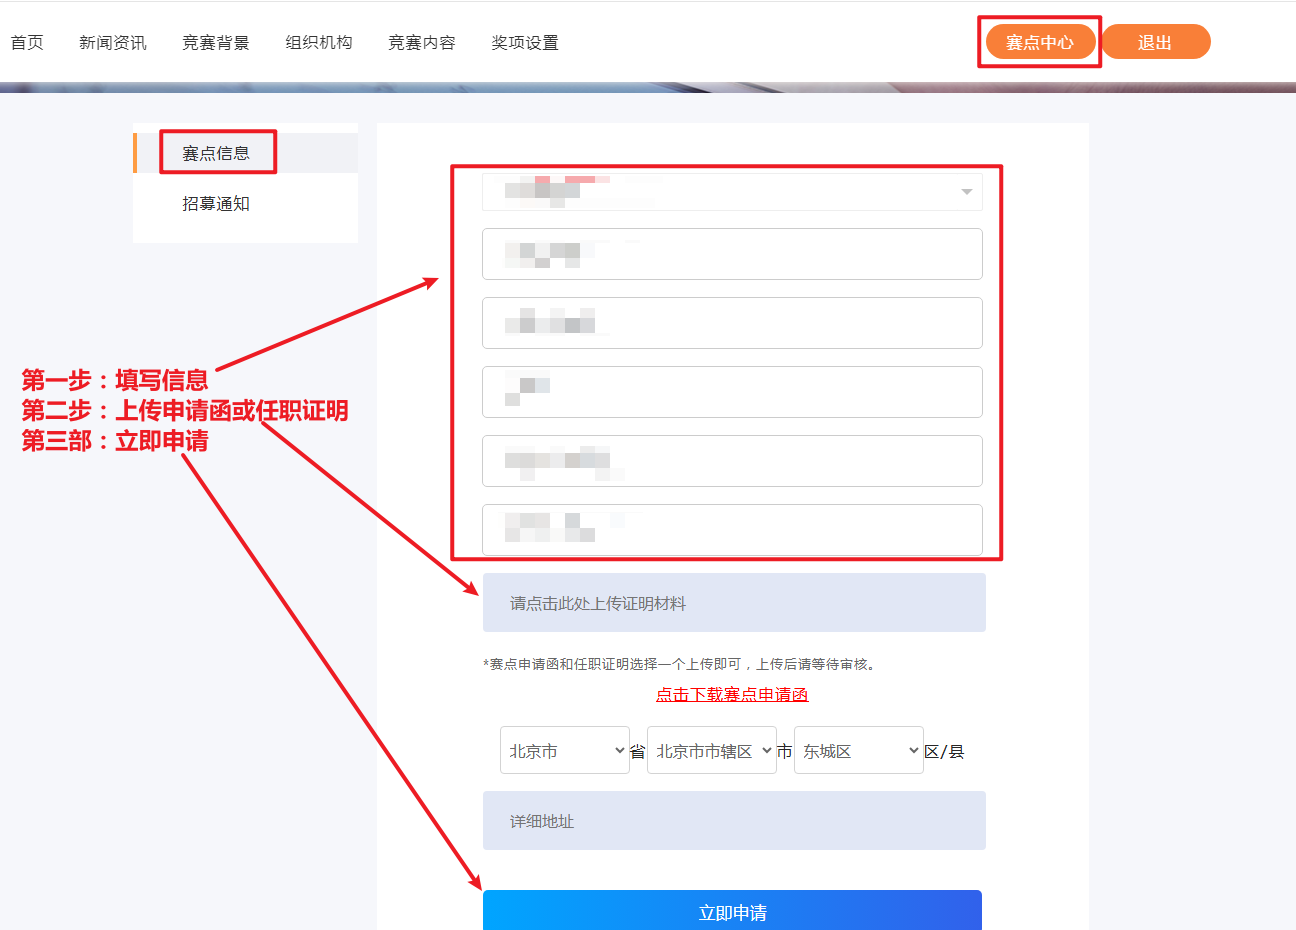Select 组织机构 from top navigation
The width and height of the screenshot is (1296, 930).
[318, 42]
